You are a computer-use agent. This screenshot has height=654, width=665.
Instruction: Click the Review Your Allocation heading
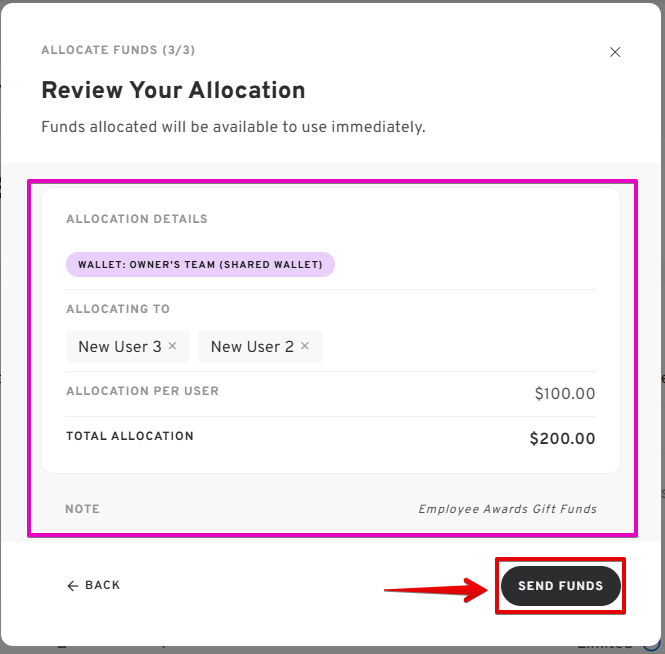click(x=173, y=90)
